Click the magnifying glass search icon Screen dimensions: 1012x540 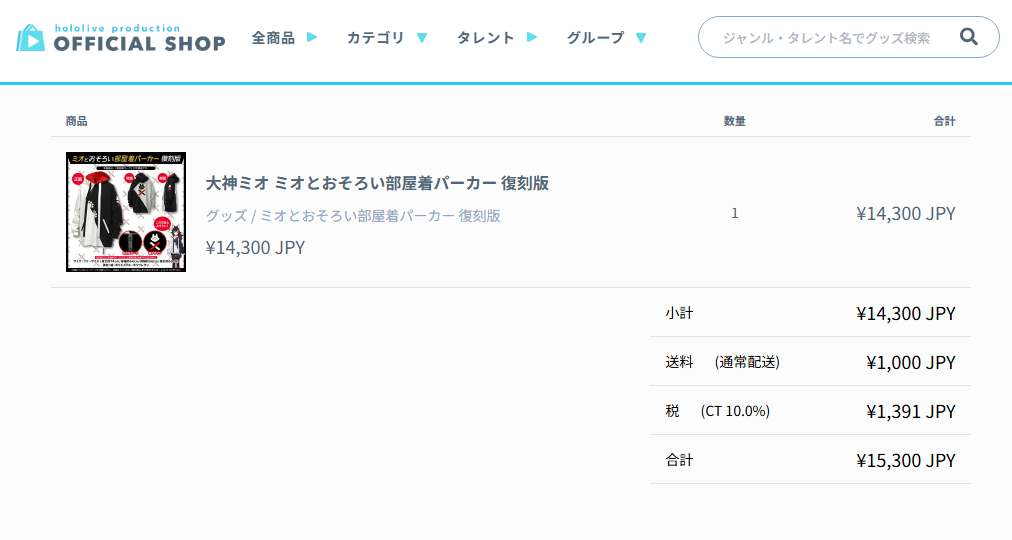[x=968, y=37]
